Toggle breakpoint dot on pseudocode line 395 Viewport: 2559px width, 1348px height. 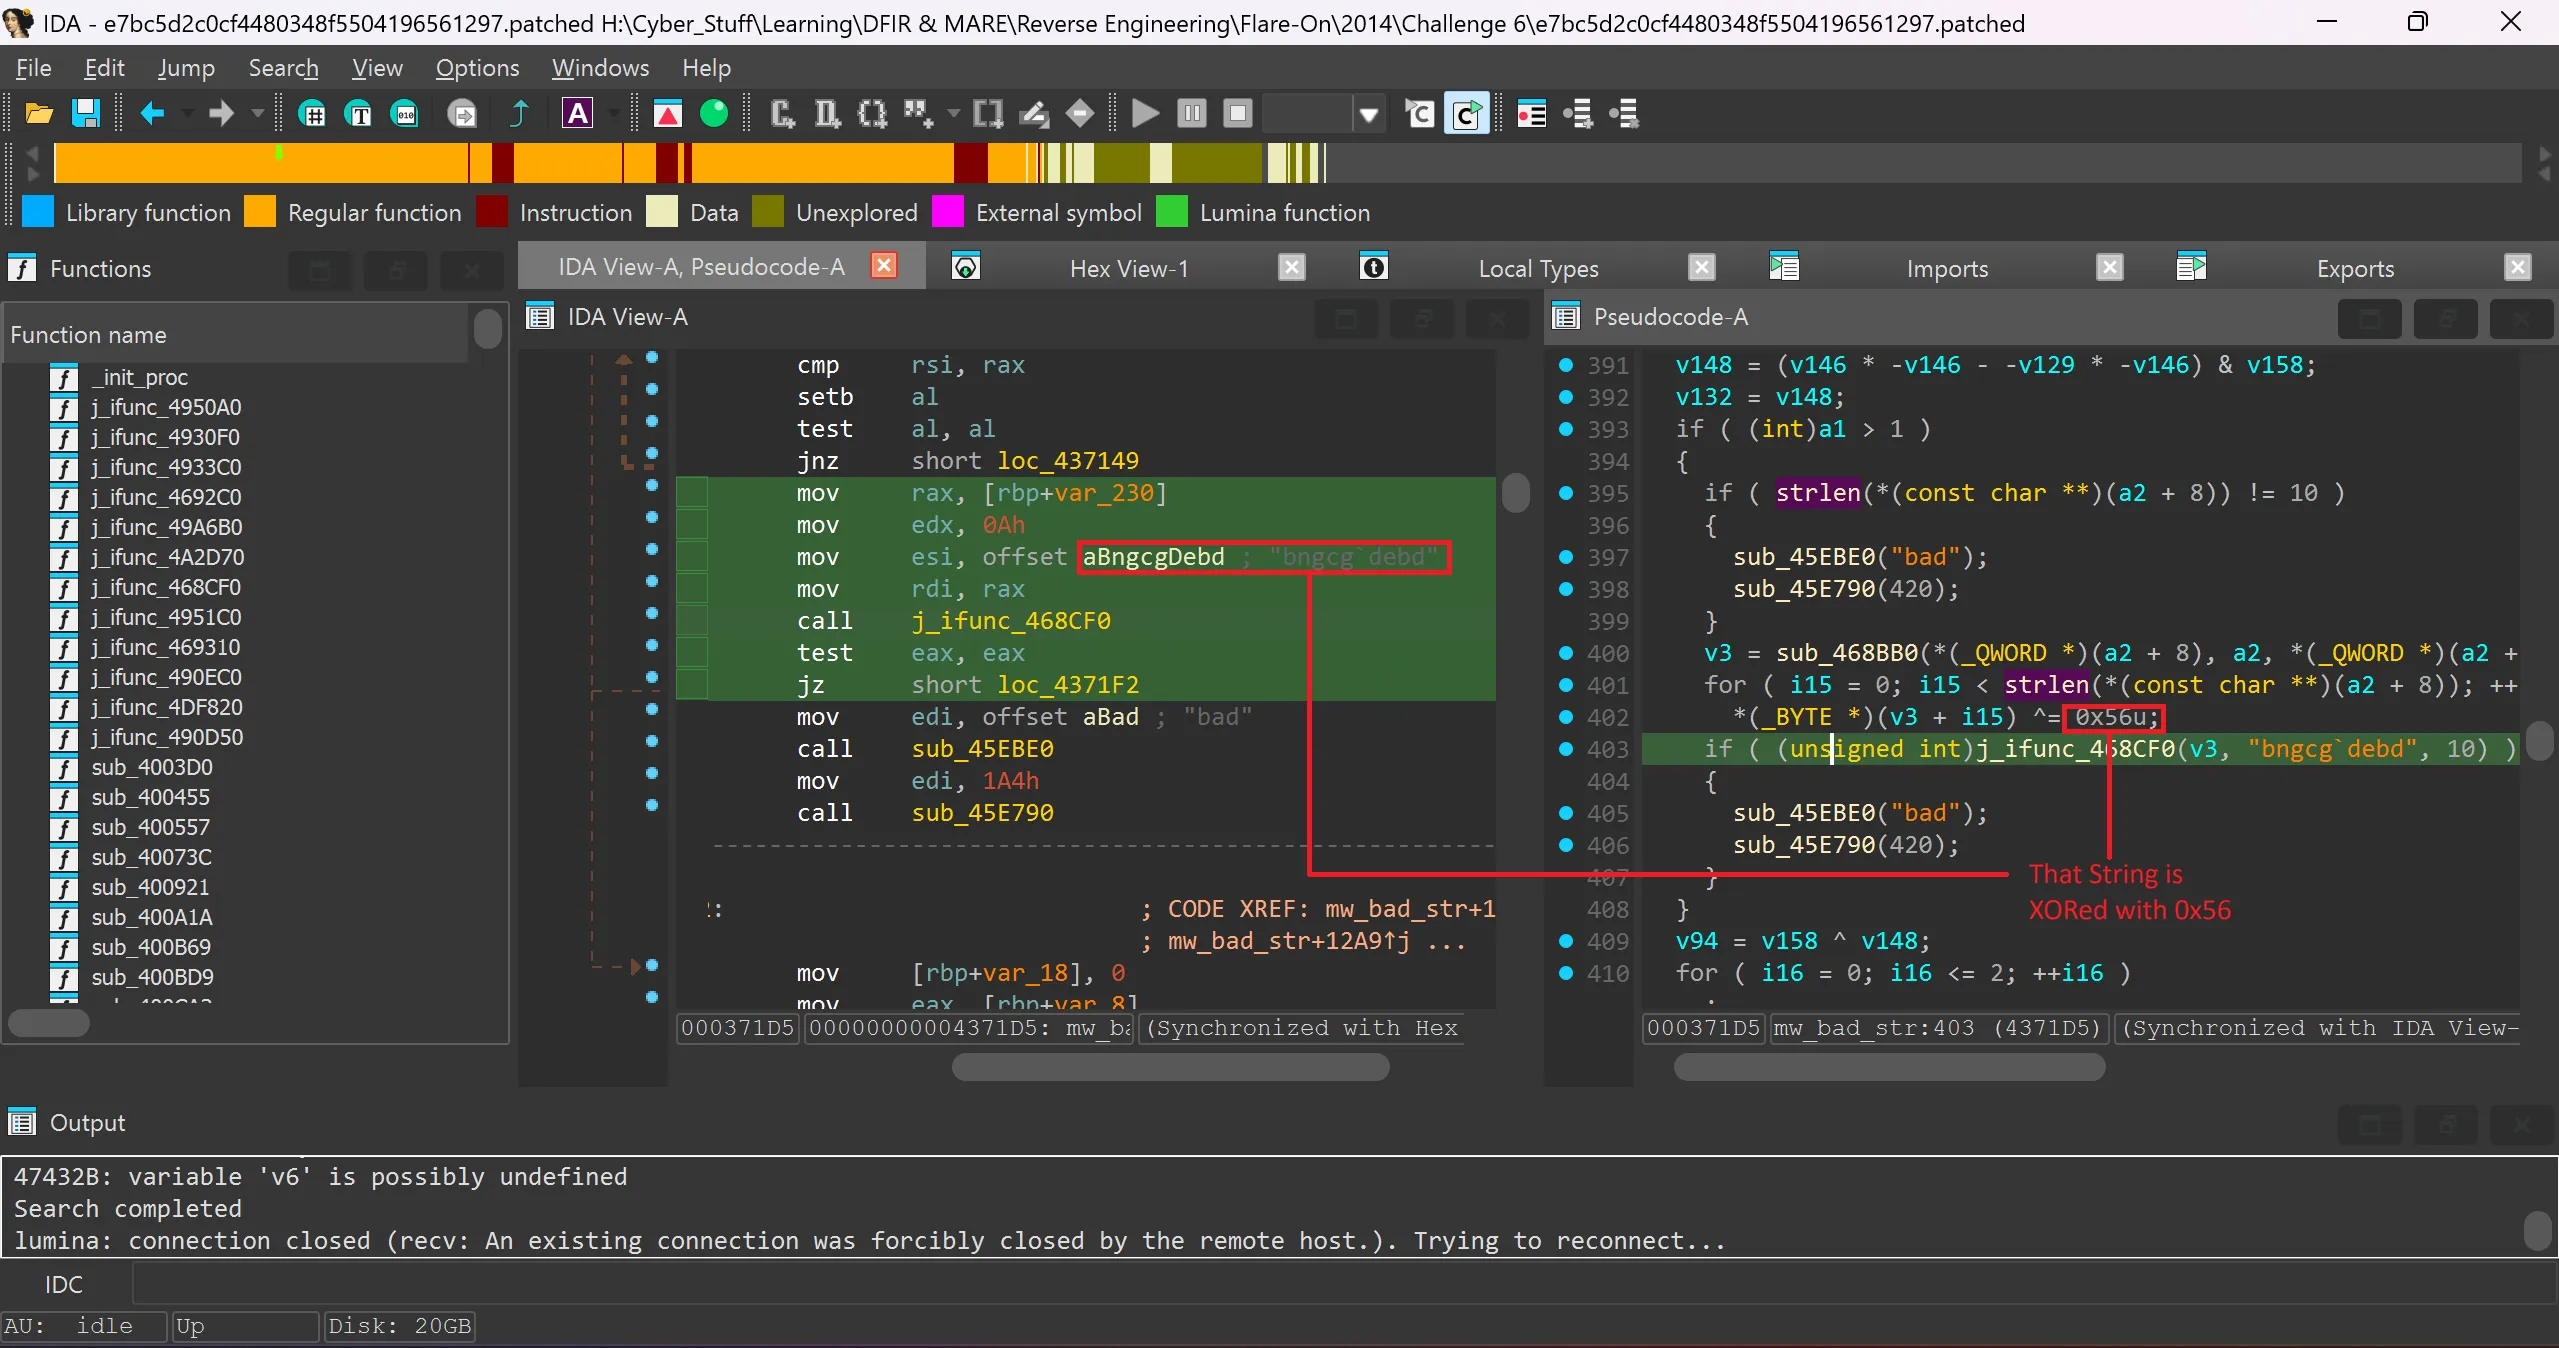tap(1566, 493)
